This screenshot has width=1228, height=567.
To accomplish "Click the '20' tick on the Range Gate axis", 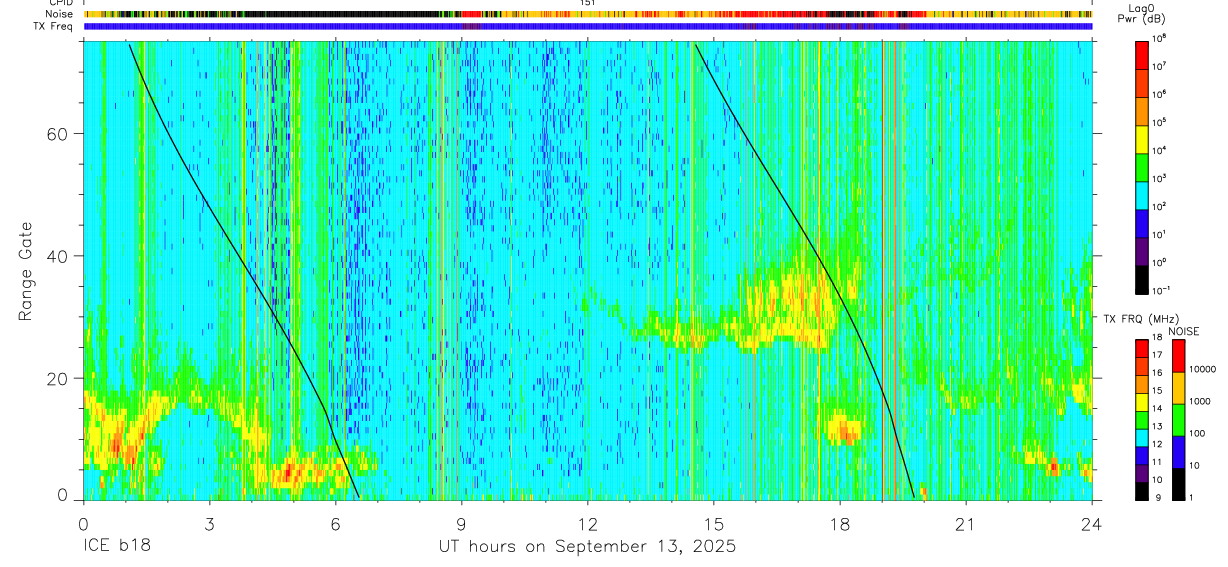I will 59,378.
